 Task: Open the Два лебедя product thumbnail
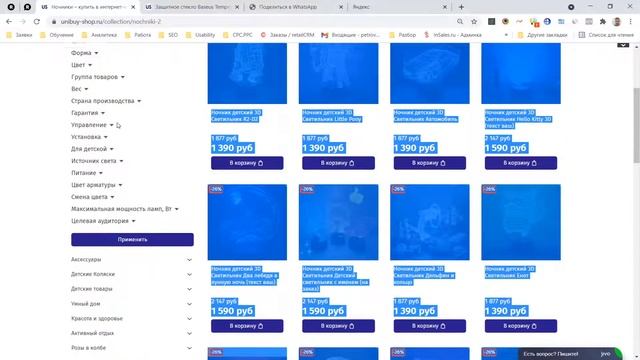coord(247,222)
